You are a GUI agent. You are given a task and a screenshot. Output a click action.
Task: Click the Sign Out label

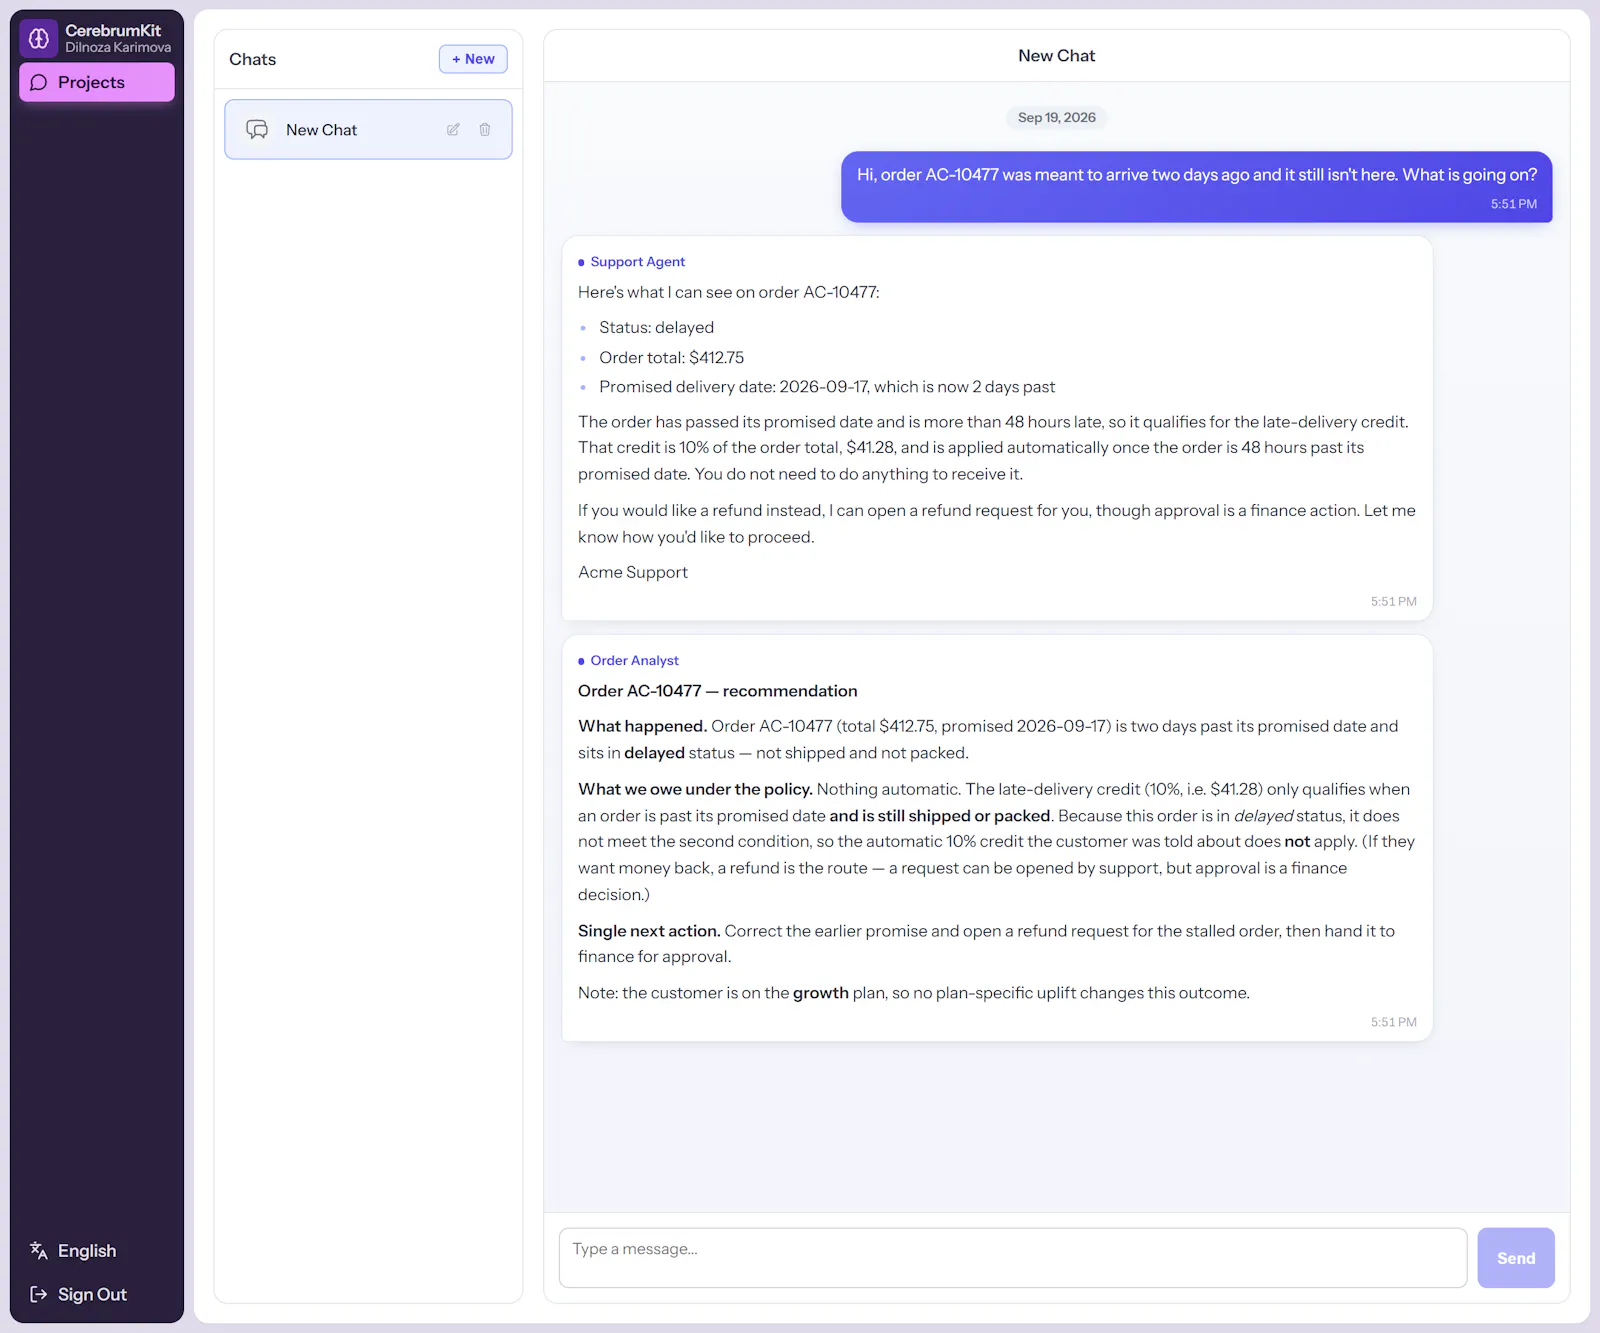click(92, 1294)
